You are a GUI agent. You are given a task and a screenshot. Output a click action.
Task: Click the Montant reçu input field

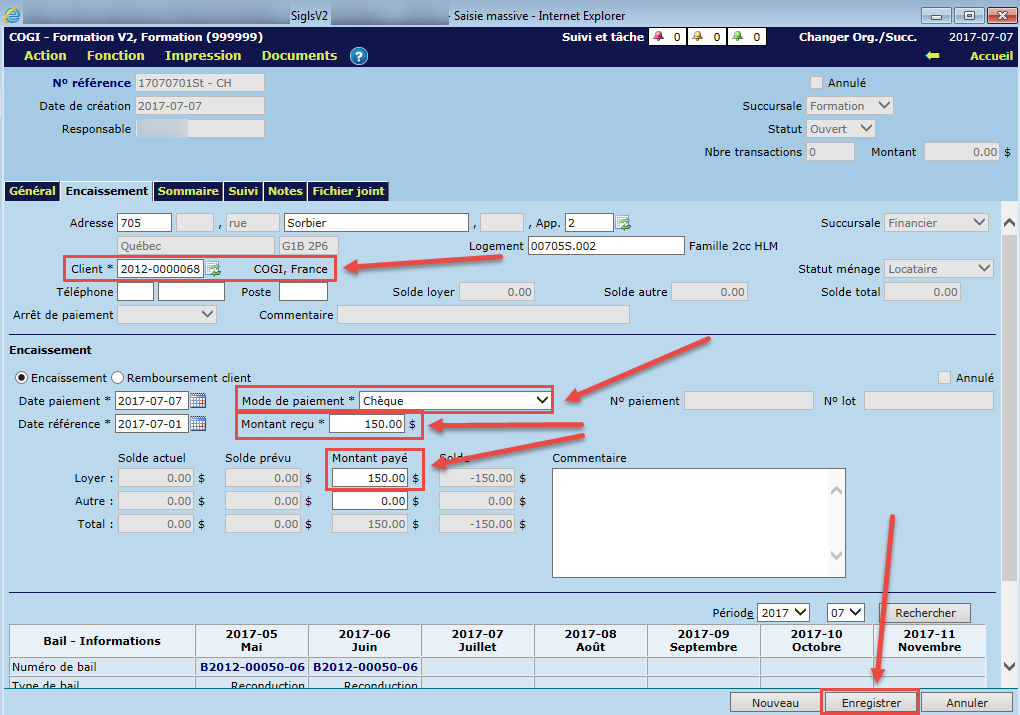366,424
